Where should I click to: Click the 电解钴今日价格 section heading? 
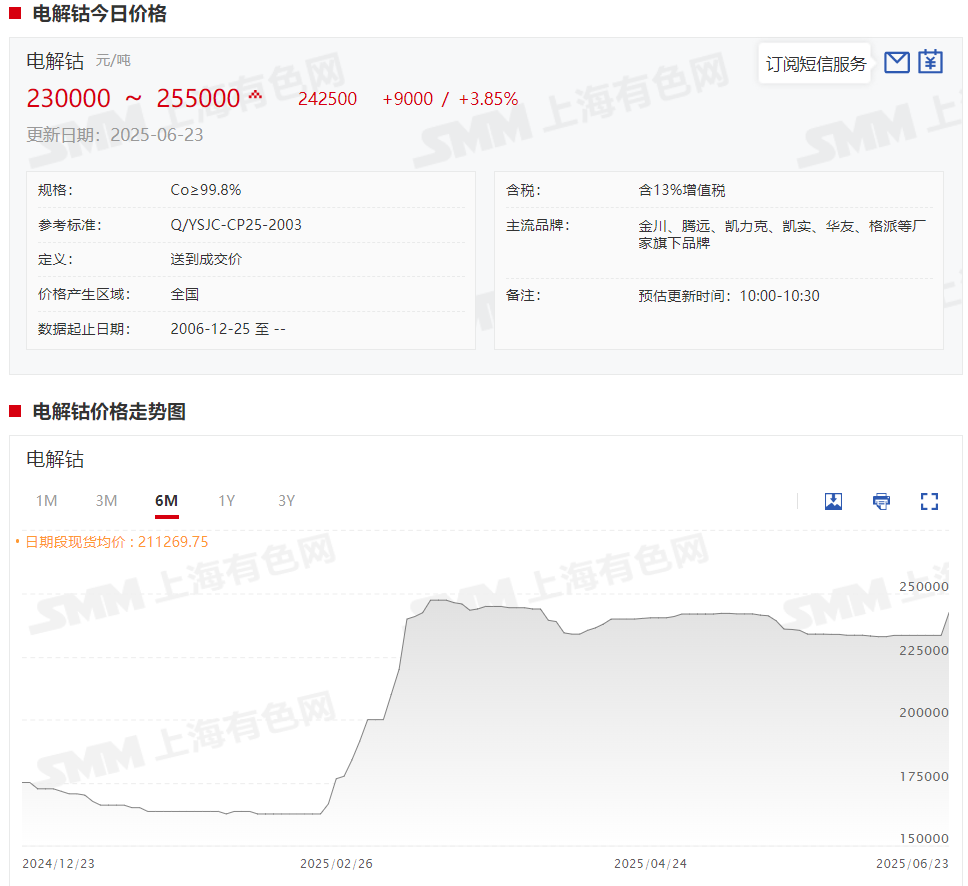coord(99,14)
